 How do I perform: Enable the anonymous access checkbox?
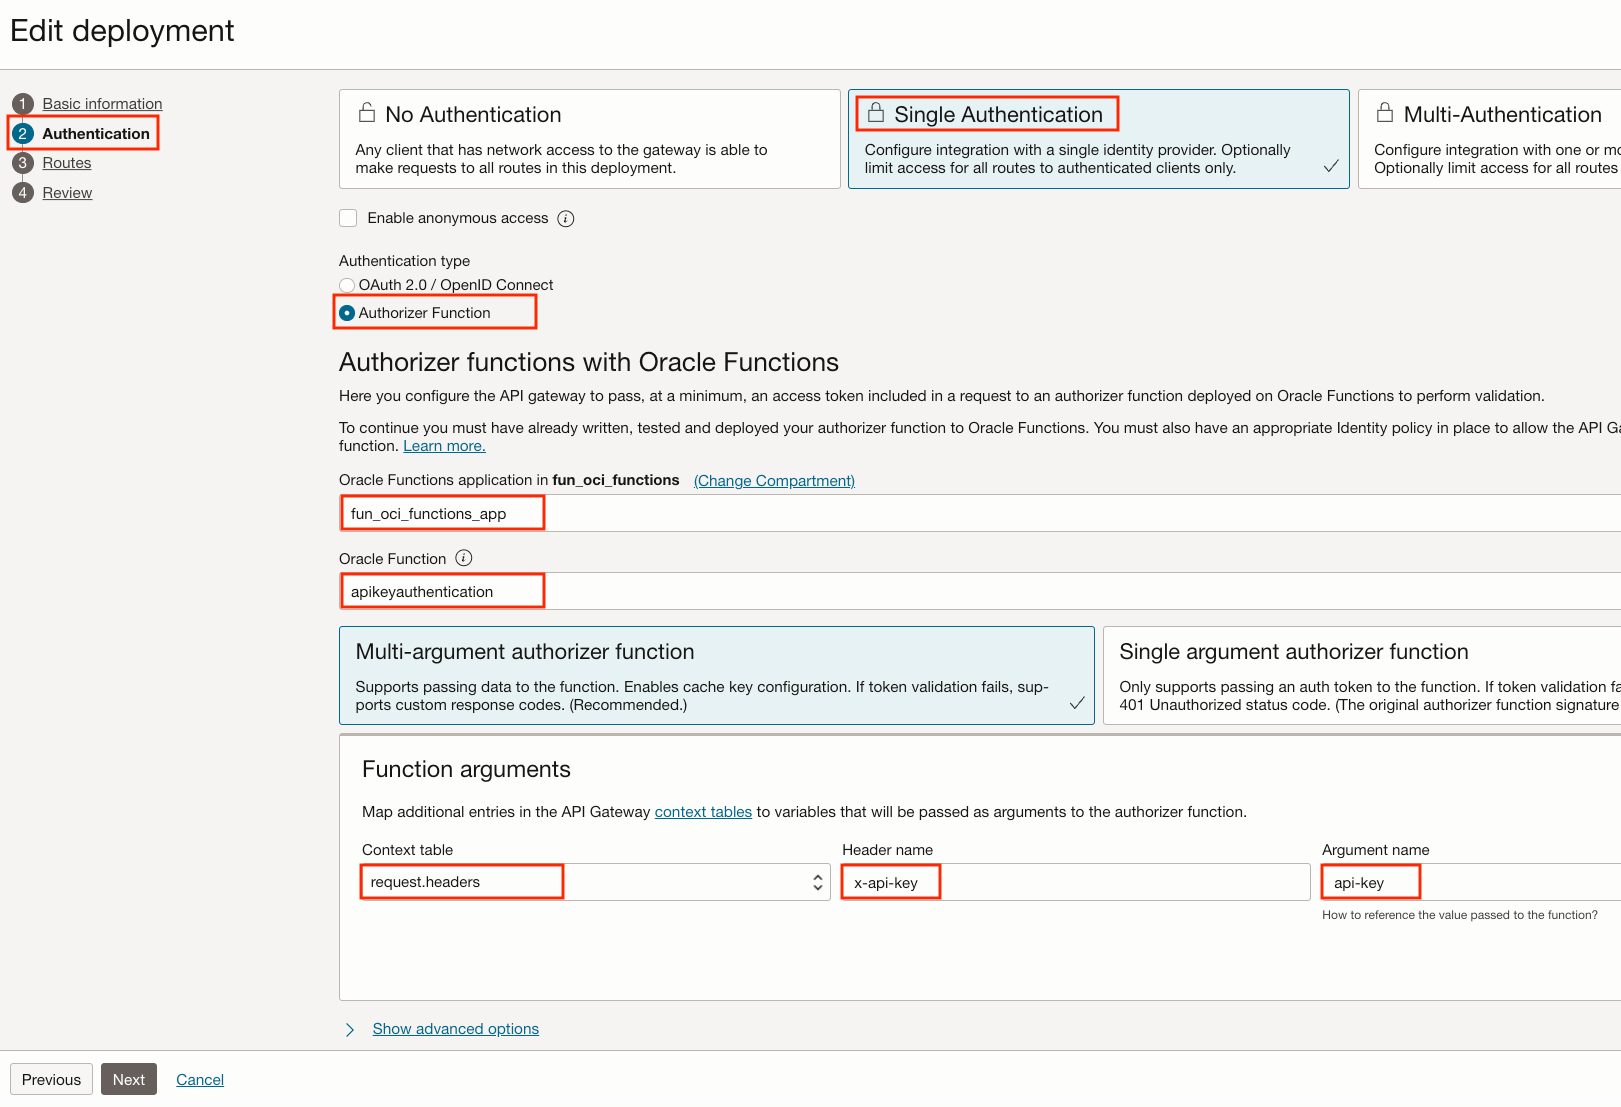(x=348, y=218)
